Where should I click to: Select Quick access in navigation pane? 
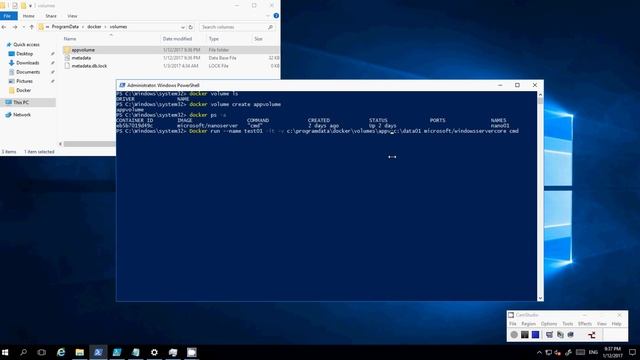26,44
